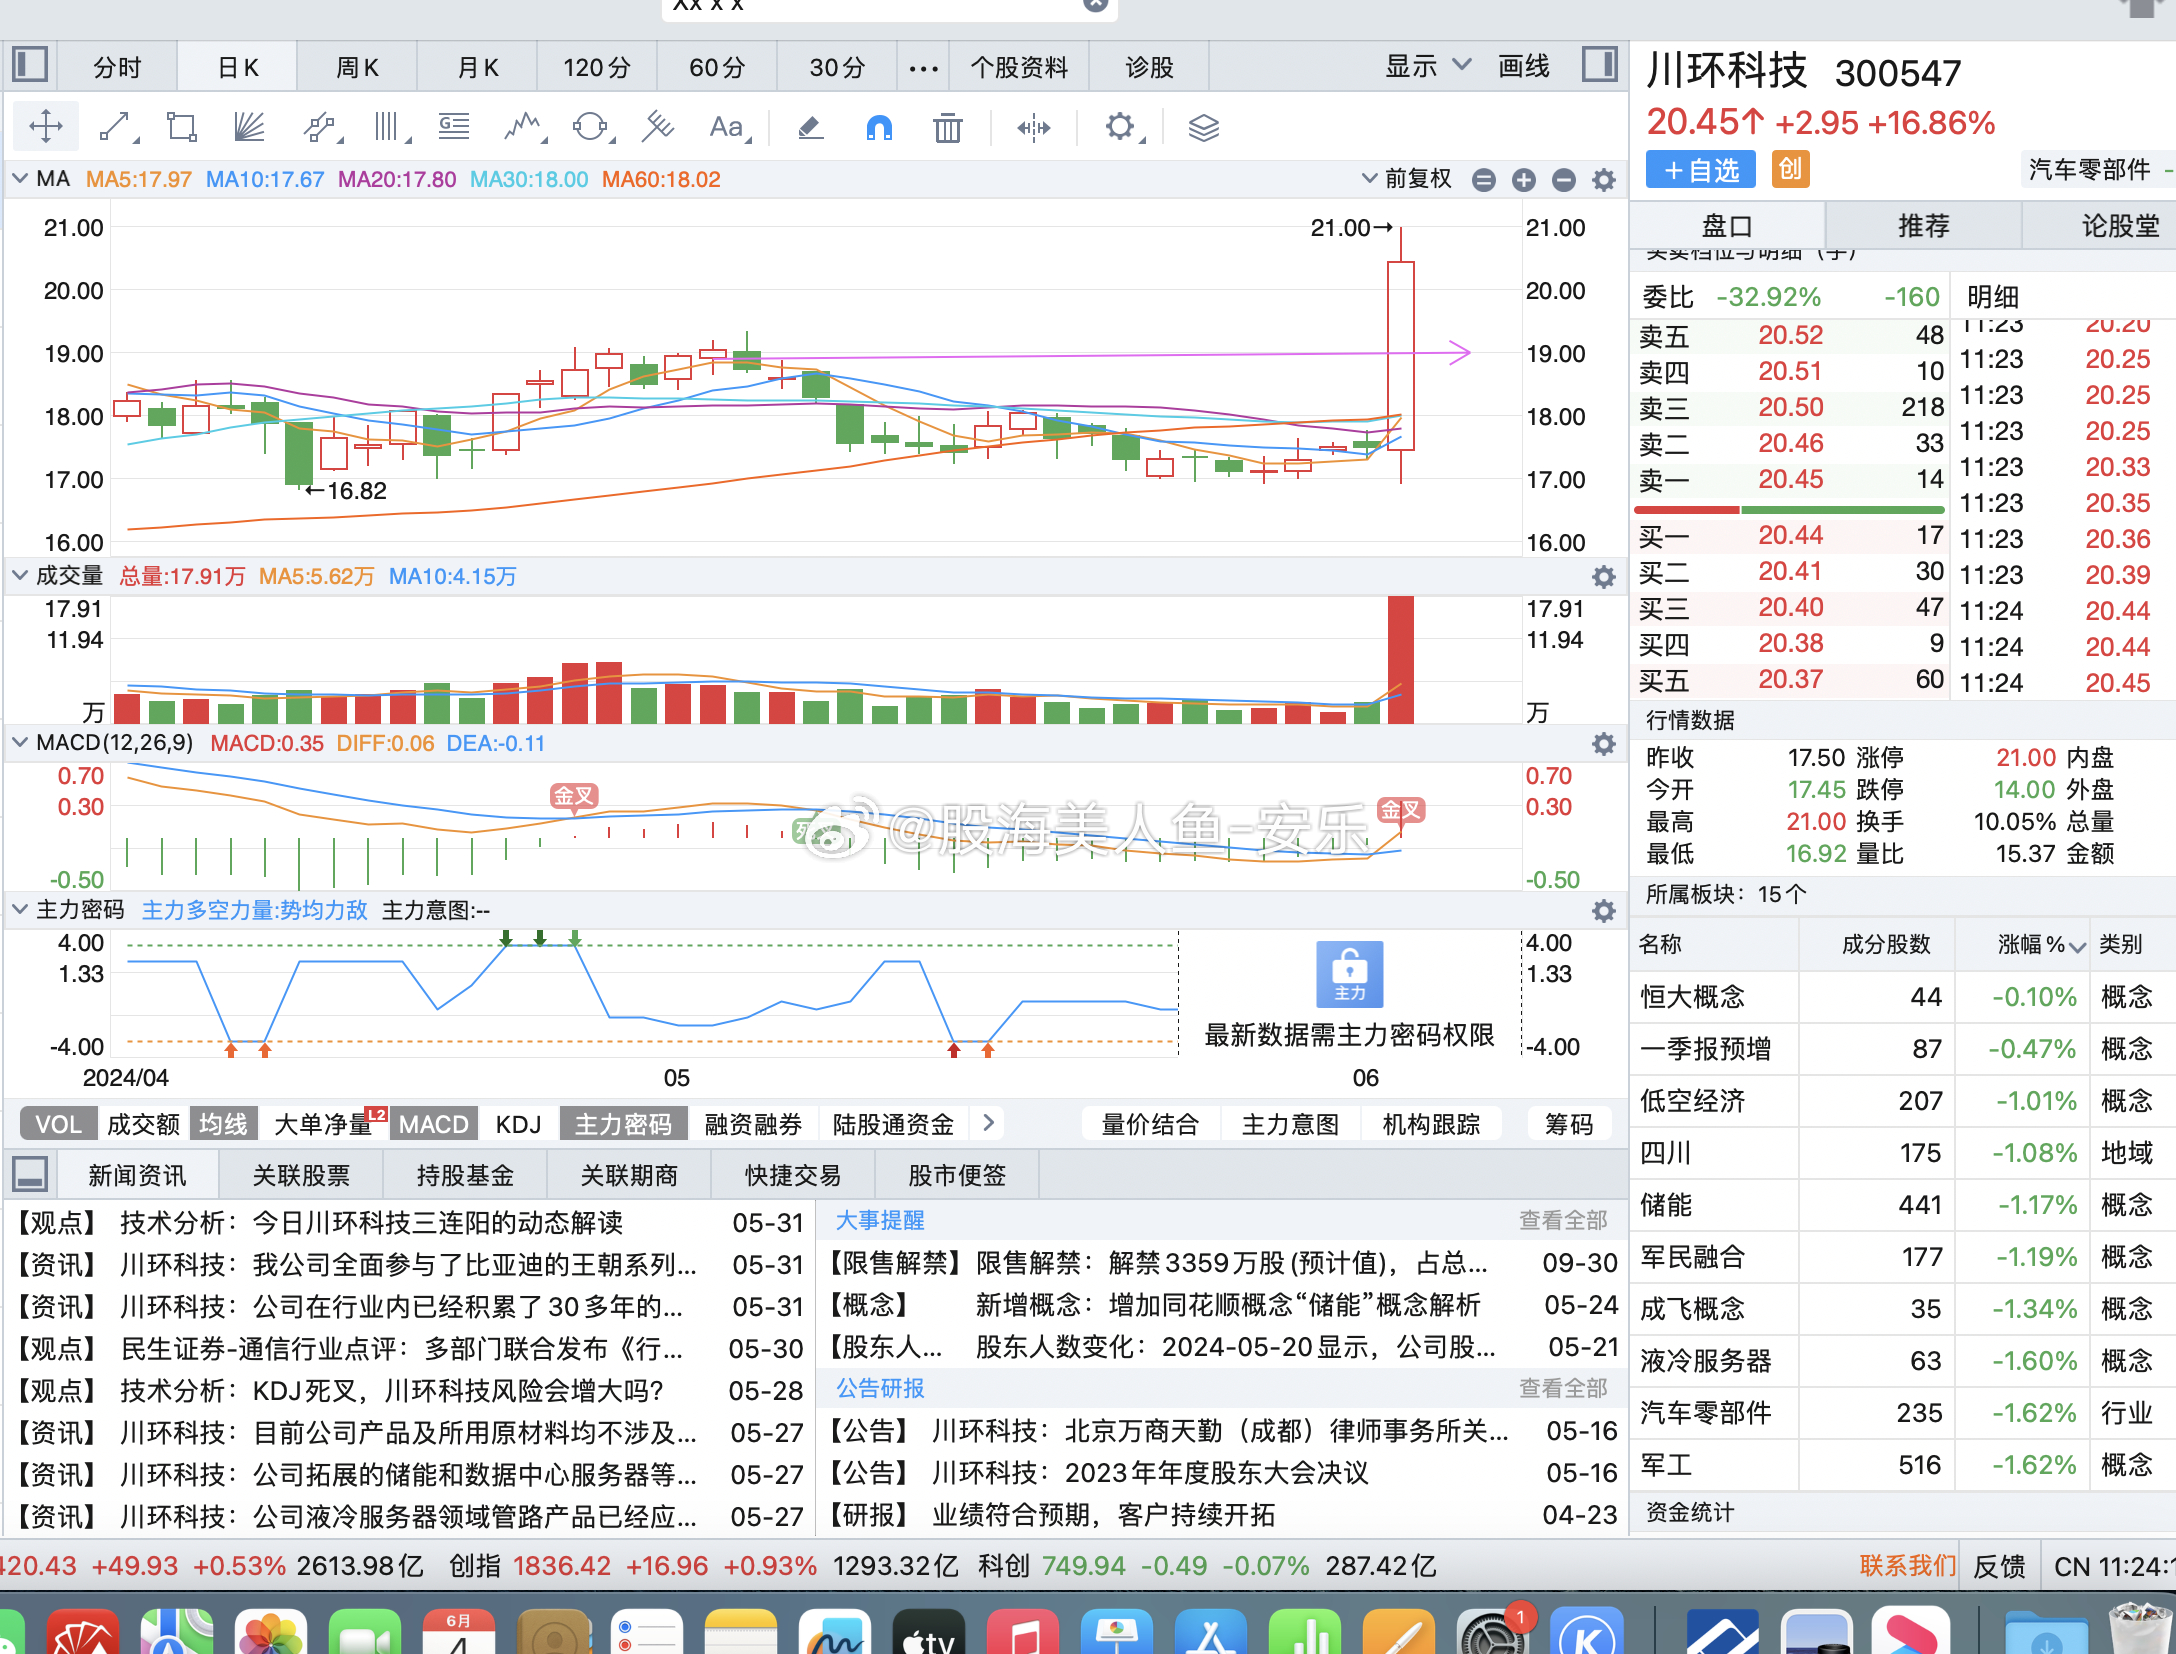Click the 主力 lock icon
Screen dimensions: 2176x1654
click(x=1350, y=974)
